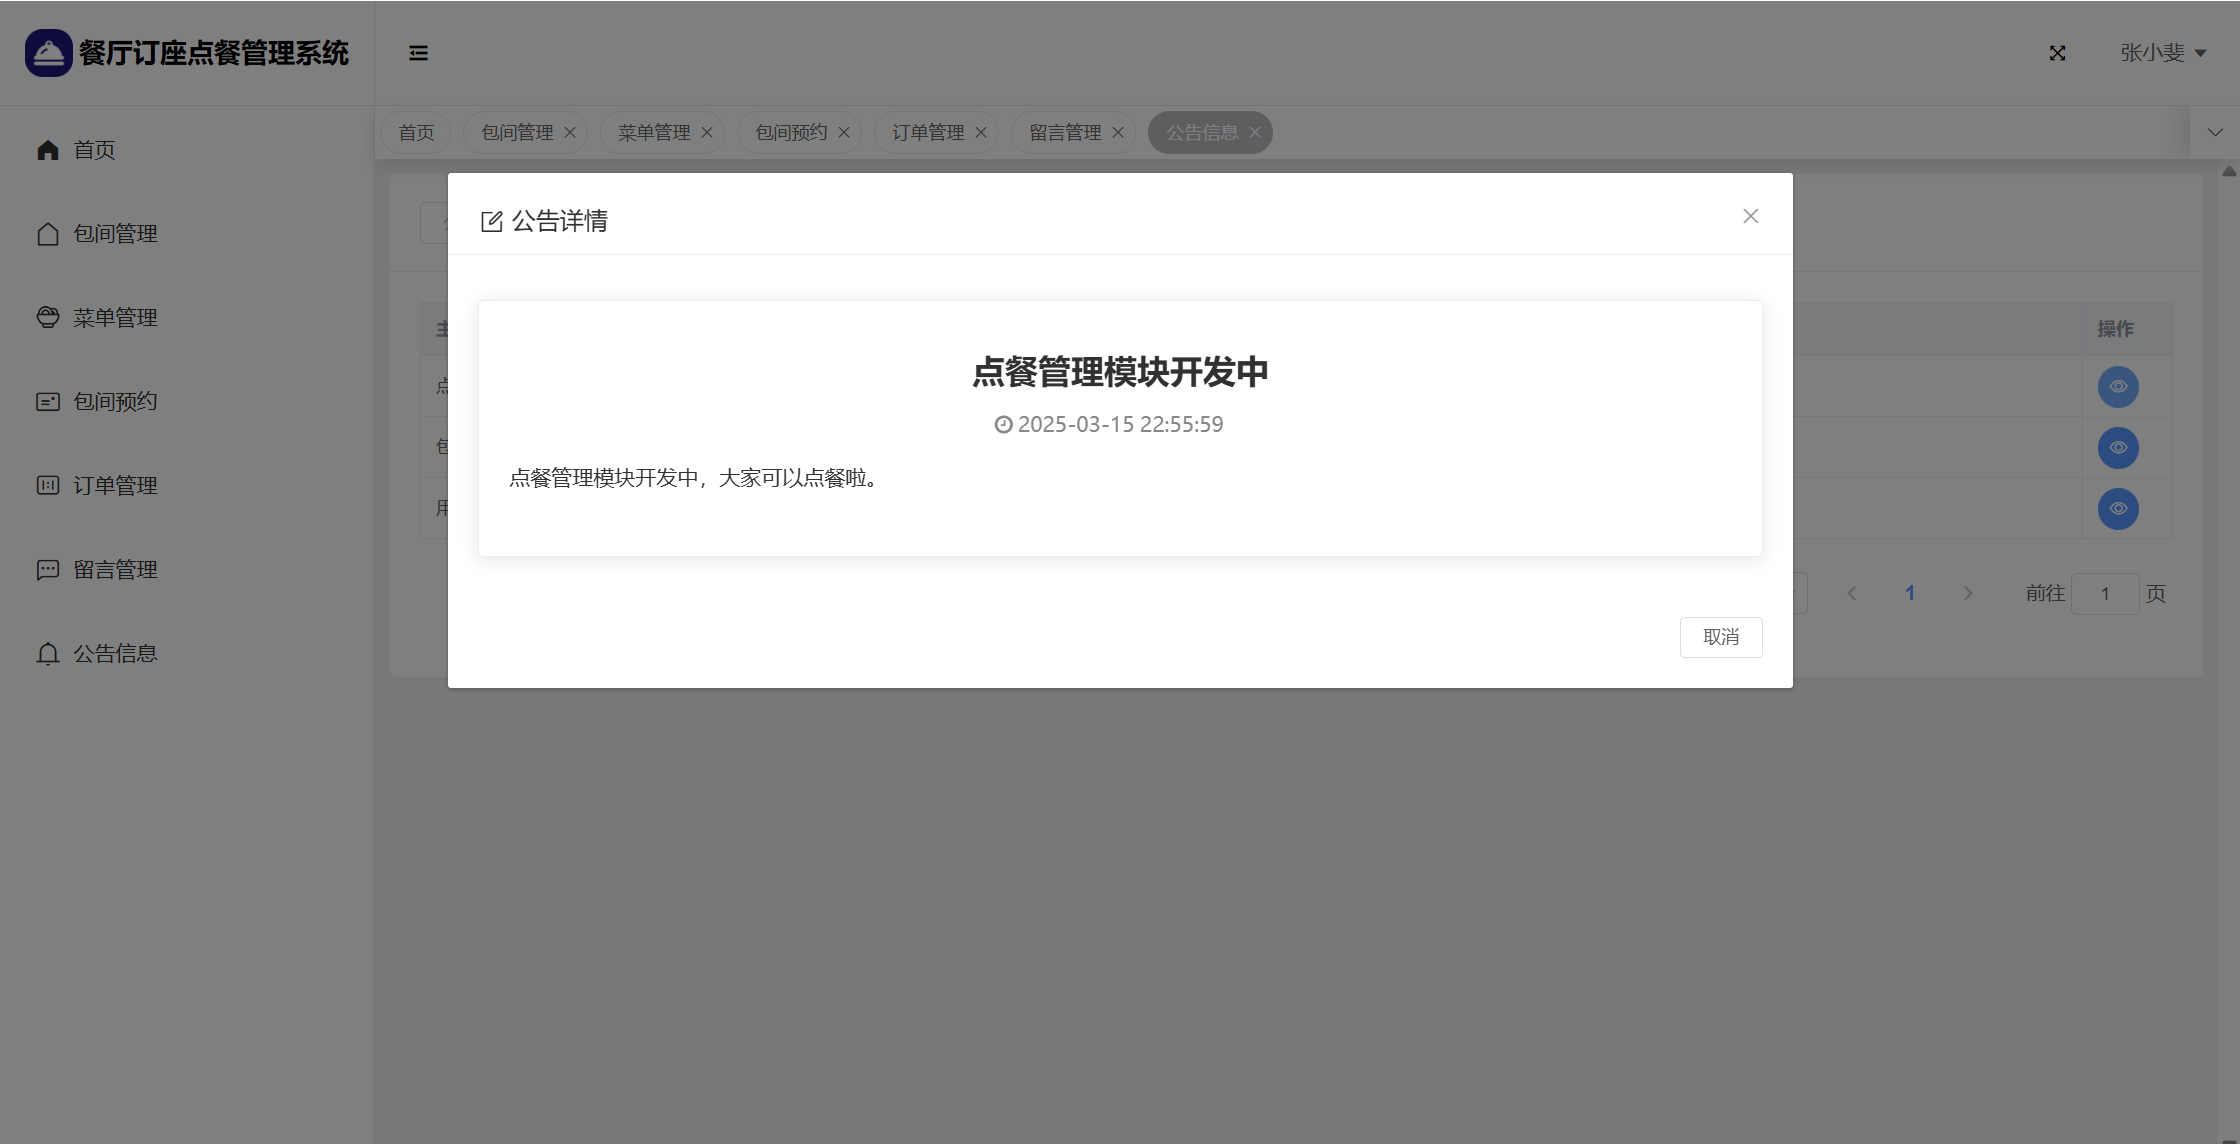Toggle fullscreen mode icon in header
The width and height of the screenshot is (2240, 1144).
(2057, 53)
